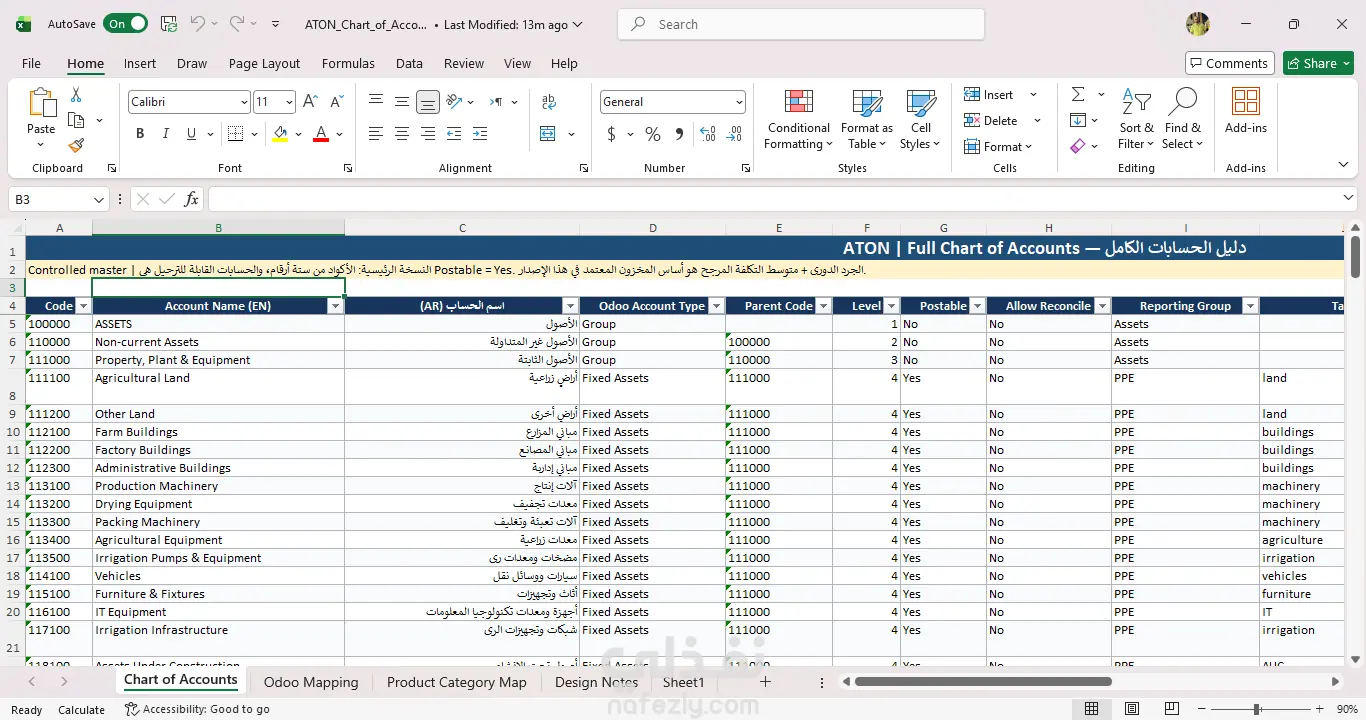The image size is (1366, 720).
Task: Click the Copy icon in Clipboard group
Action: click(76, 120)
